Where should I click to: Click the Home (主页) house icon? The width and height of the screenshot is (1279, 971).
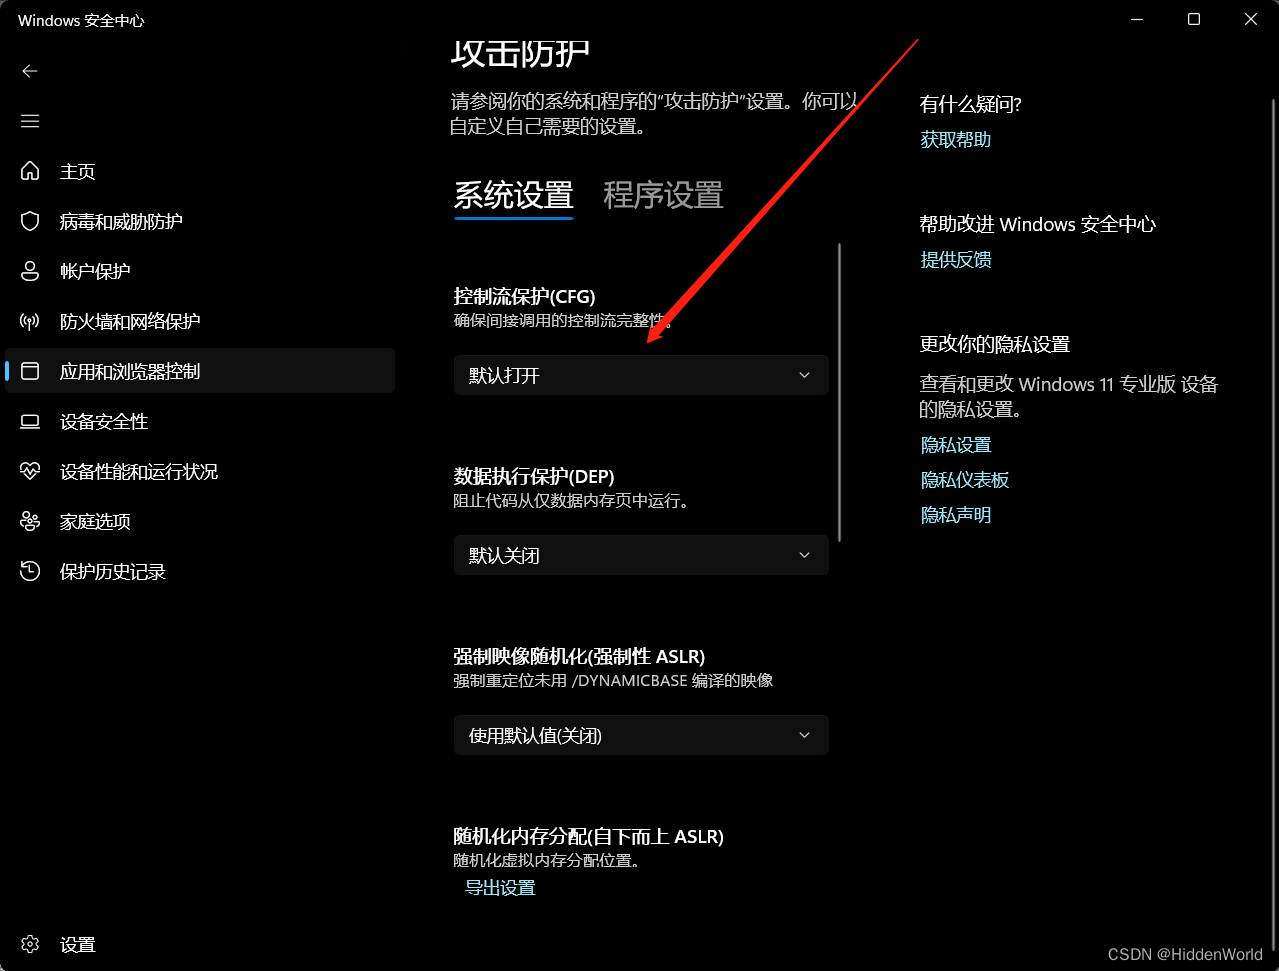(30, 171)
